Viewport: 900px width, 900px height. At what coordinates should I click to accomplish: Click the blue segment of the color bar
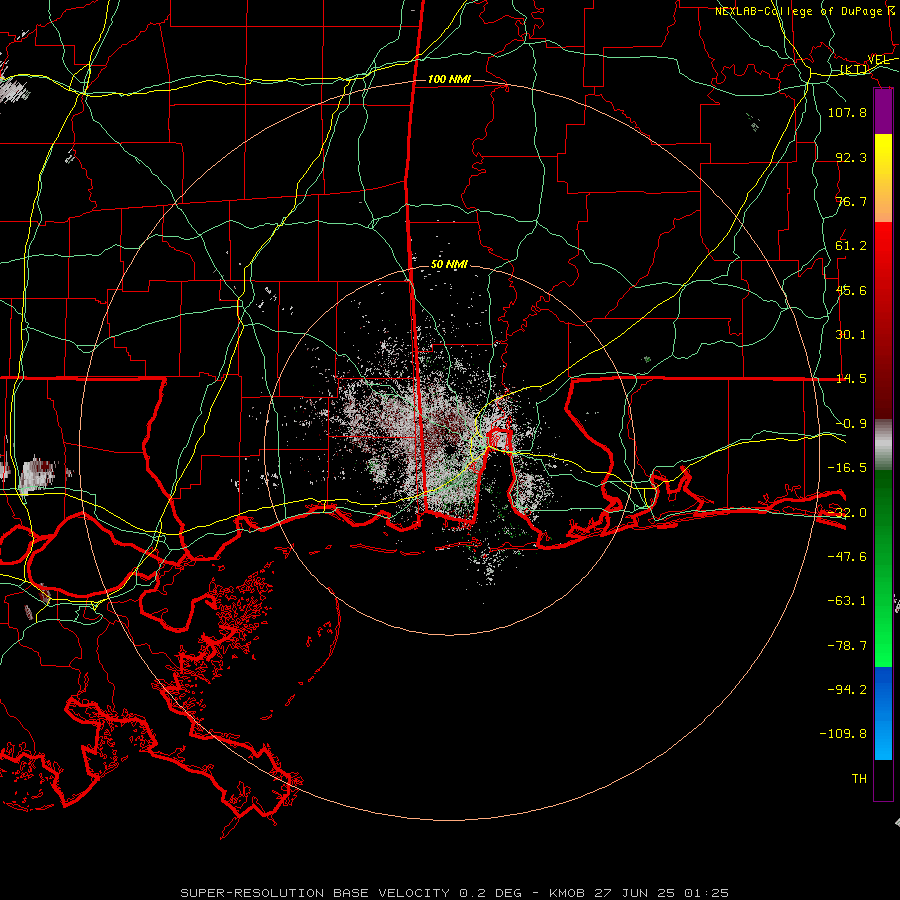[x=883, y=713]
